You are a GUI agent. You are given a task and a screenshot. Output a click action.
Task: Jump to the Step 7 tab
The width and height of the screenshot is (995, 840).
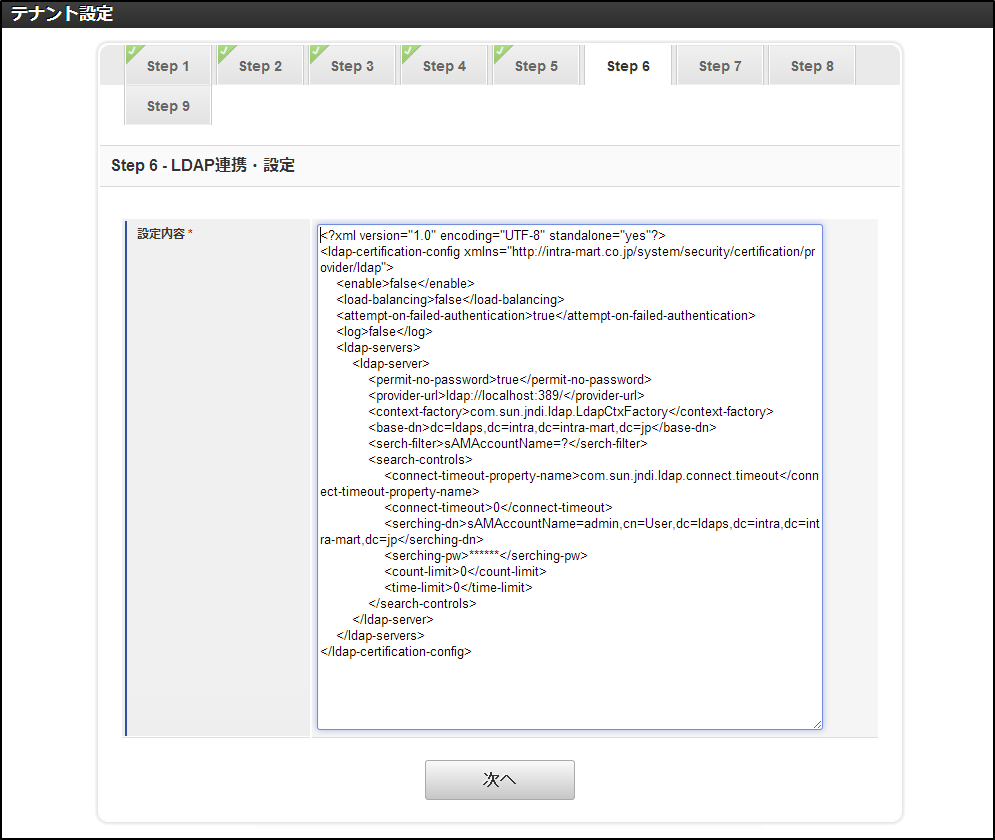pos(720,66)
